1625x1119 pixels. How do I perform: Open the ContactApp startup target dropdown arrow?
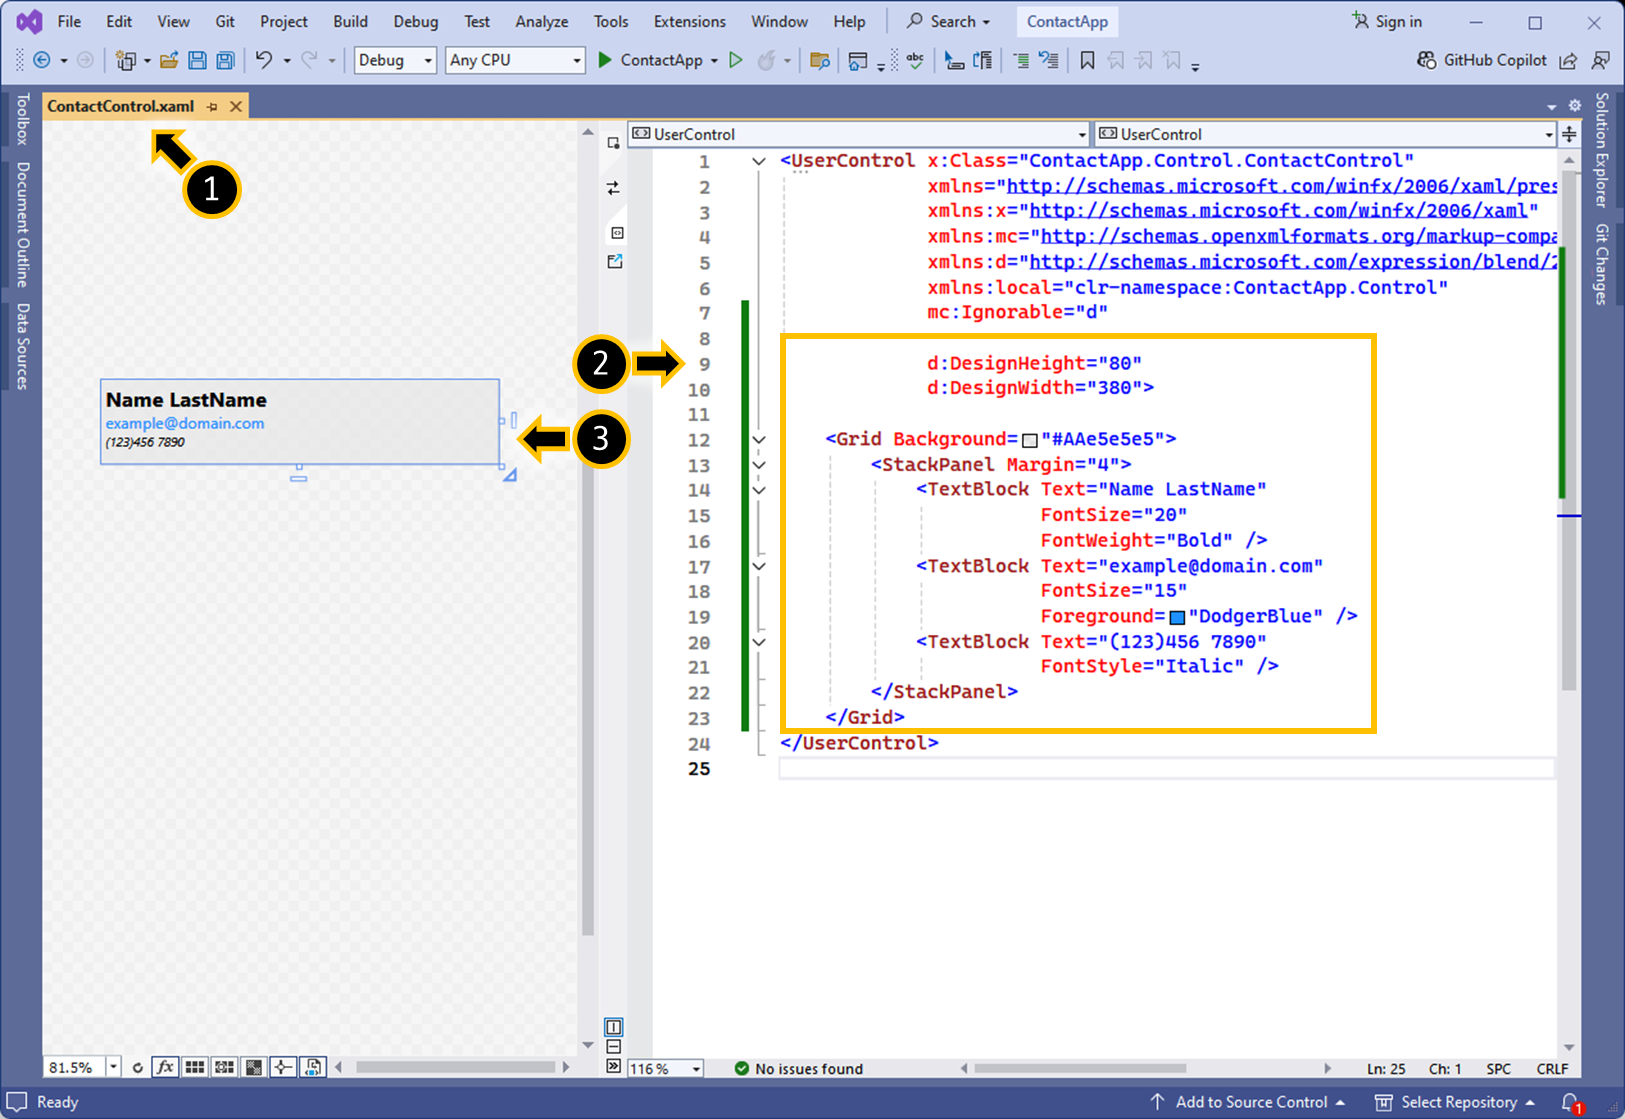[714, 61]
